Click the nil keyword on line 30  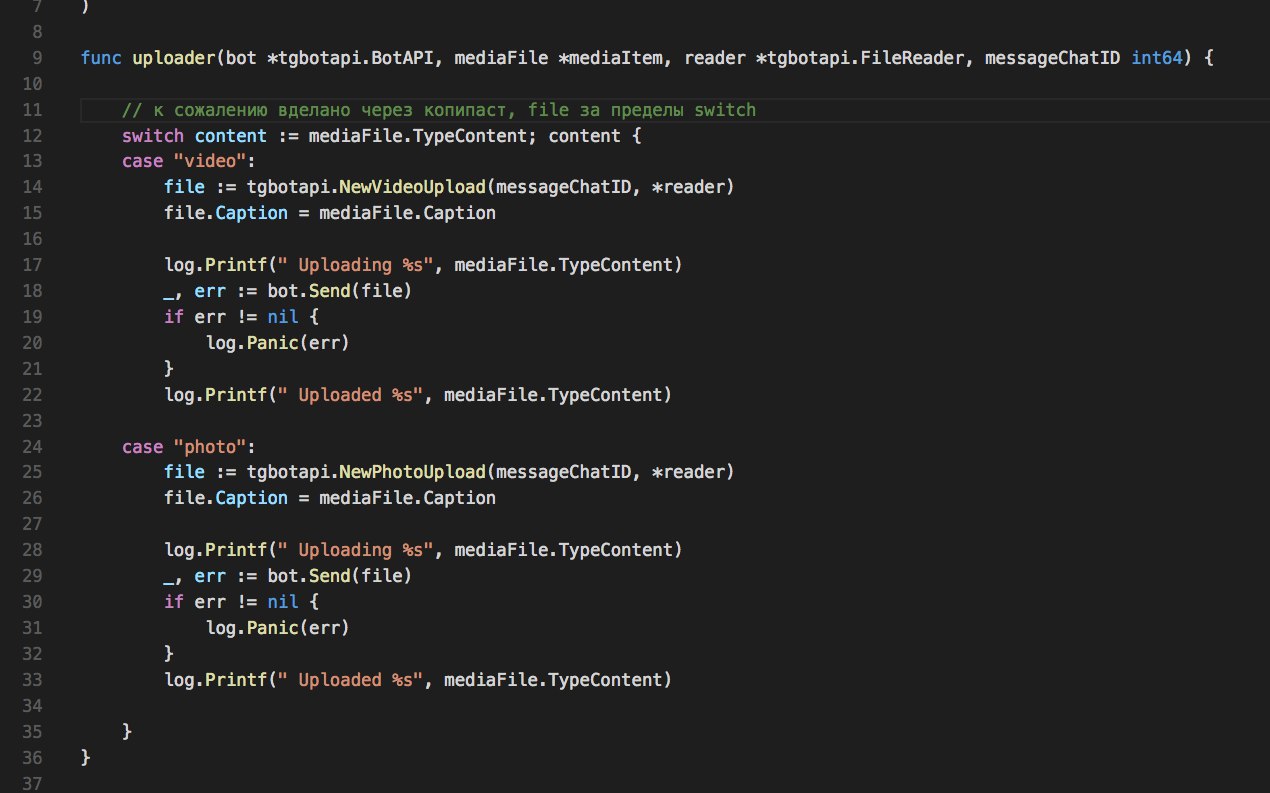click(280, 602)
